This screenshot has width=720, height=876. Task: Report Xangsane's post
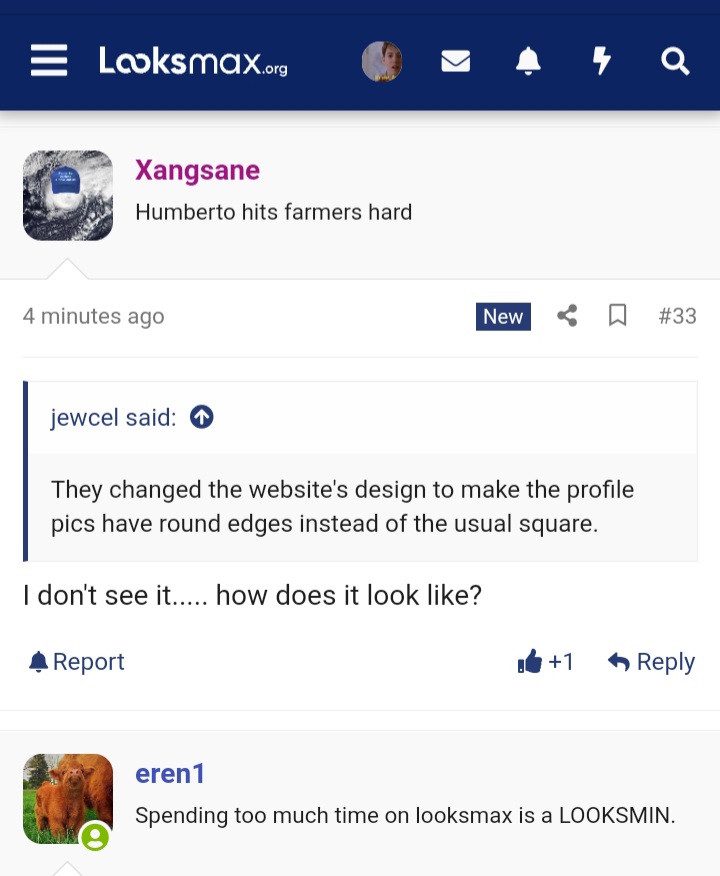pyautogui.click(x=75, y=661)
